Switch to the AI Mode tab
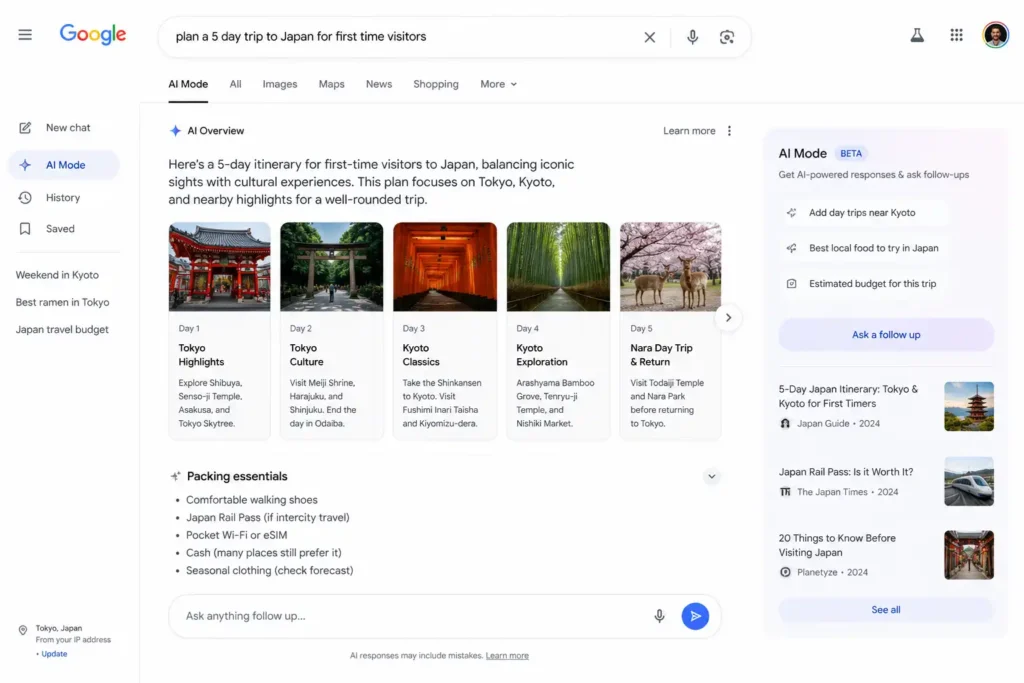This screenshot has height=683, width=1024. pyautogui.click(x=188, y=84)
